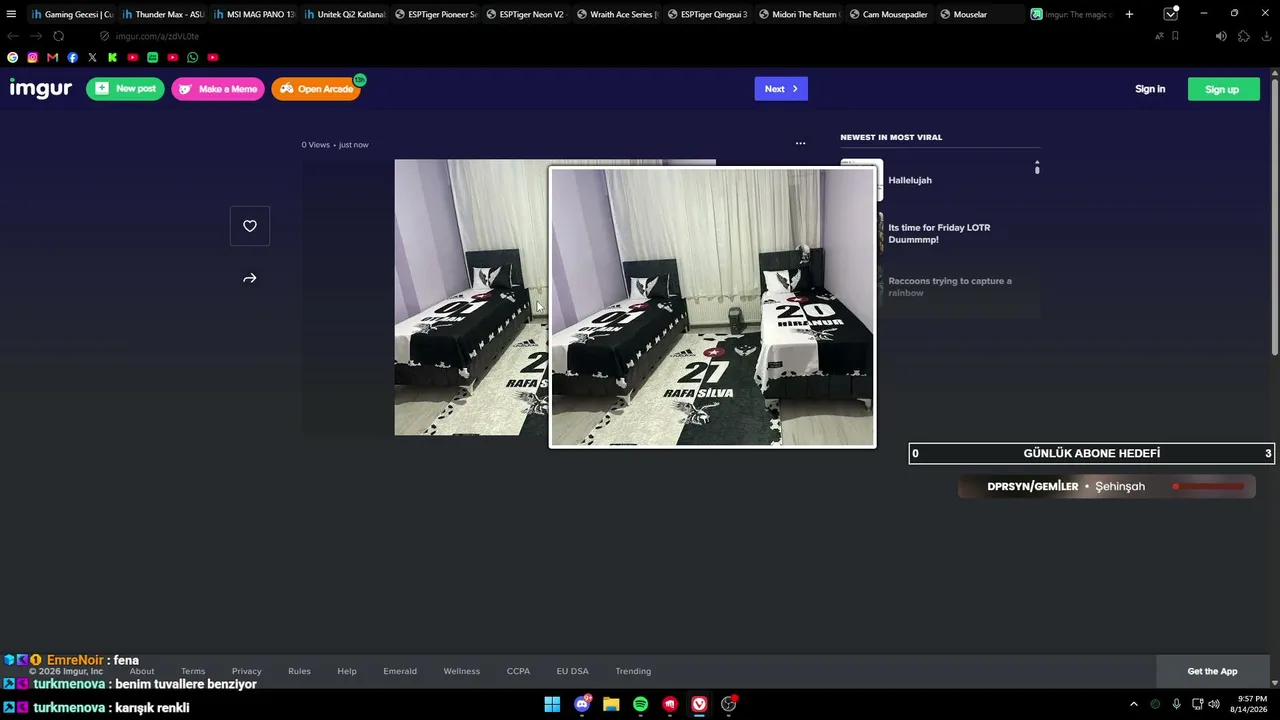Open File Explorer from the taskbar
The height and width of the screenshot is (720, 1280).
[611, 704]
